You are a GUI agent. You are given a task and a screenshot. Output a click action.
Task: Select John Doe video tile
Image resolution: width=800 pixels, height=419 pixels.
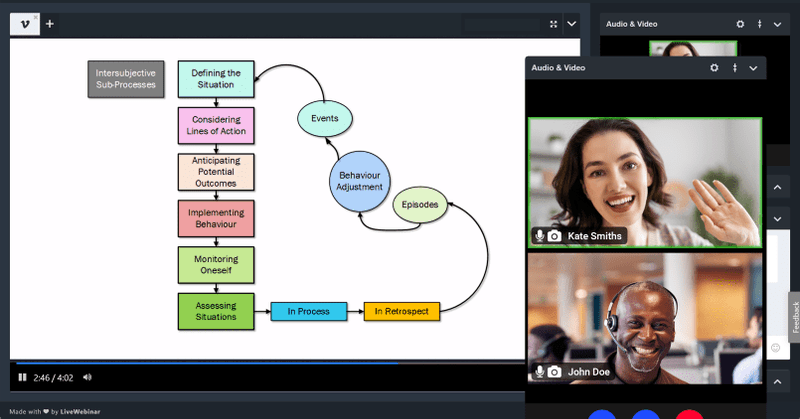[645, 318]
